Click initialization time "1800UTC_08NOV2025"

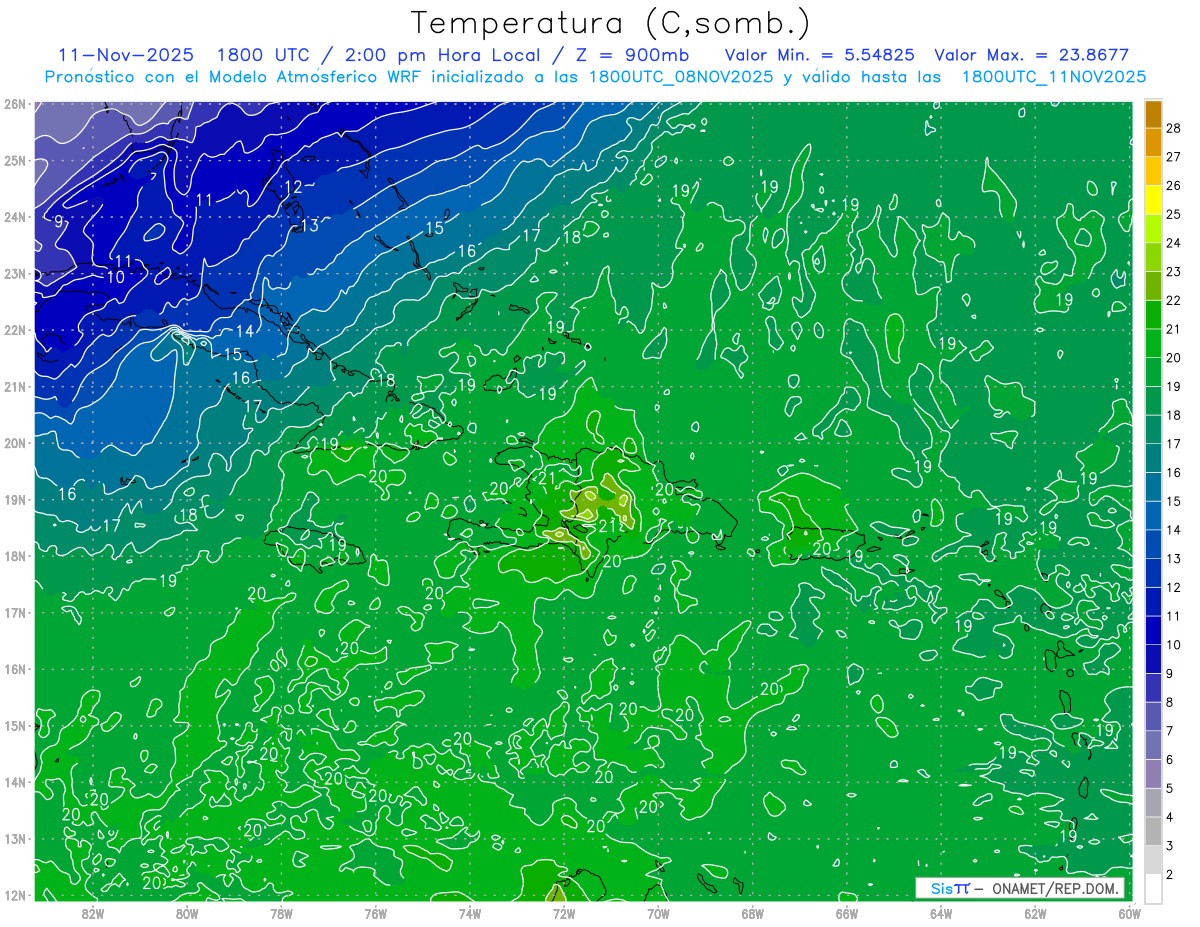coord(681,76)
